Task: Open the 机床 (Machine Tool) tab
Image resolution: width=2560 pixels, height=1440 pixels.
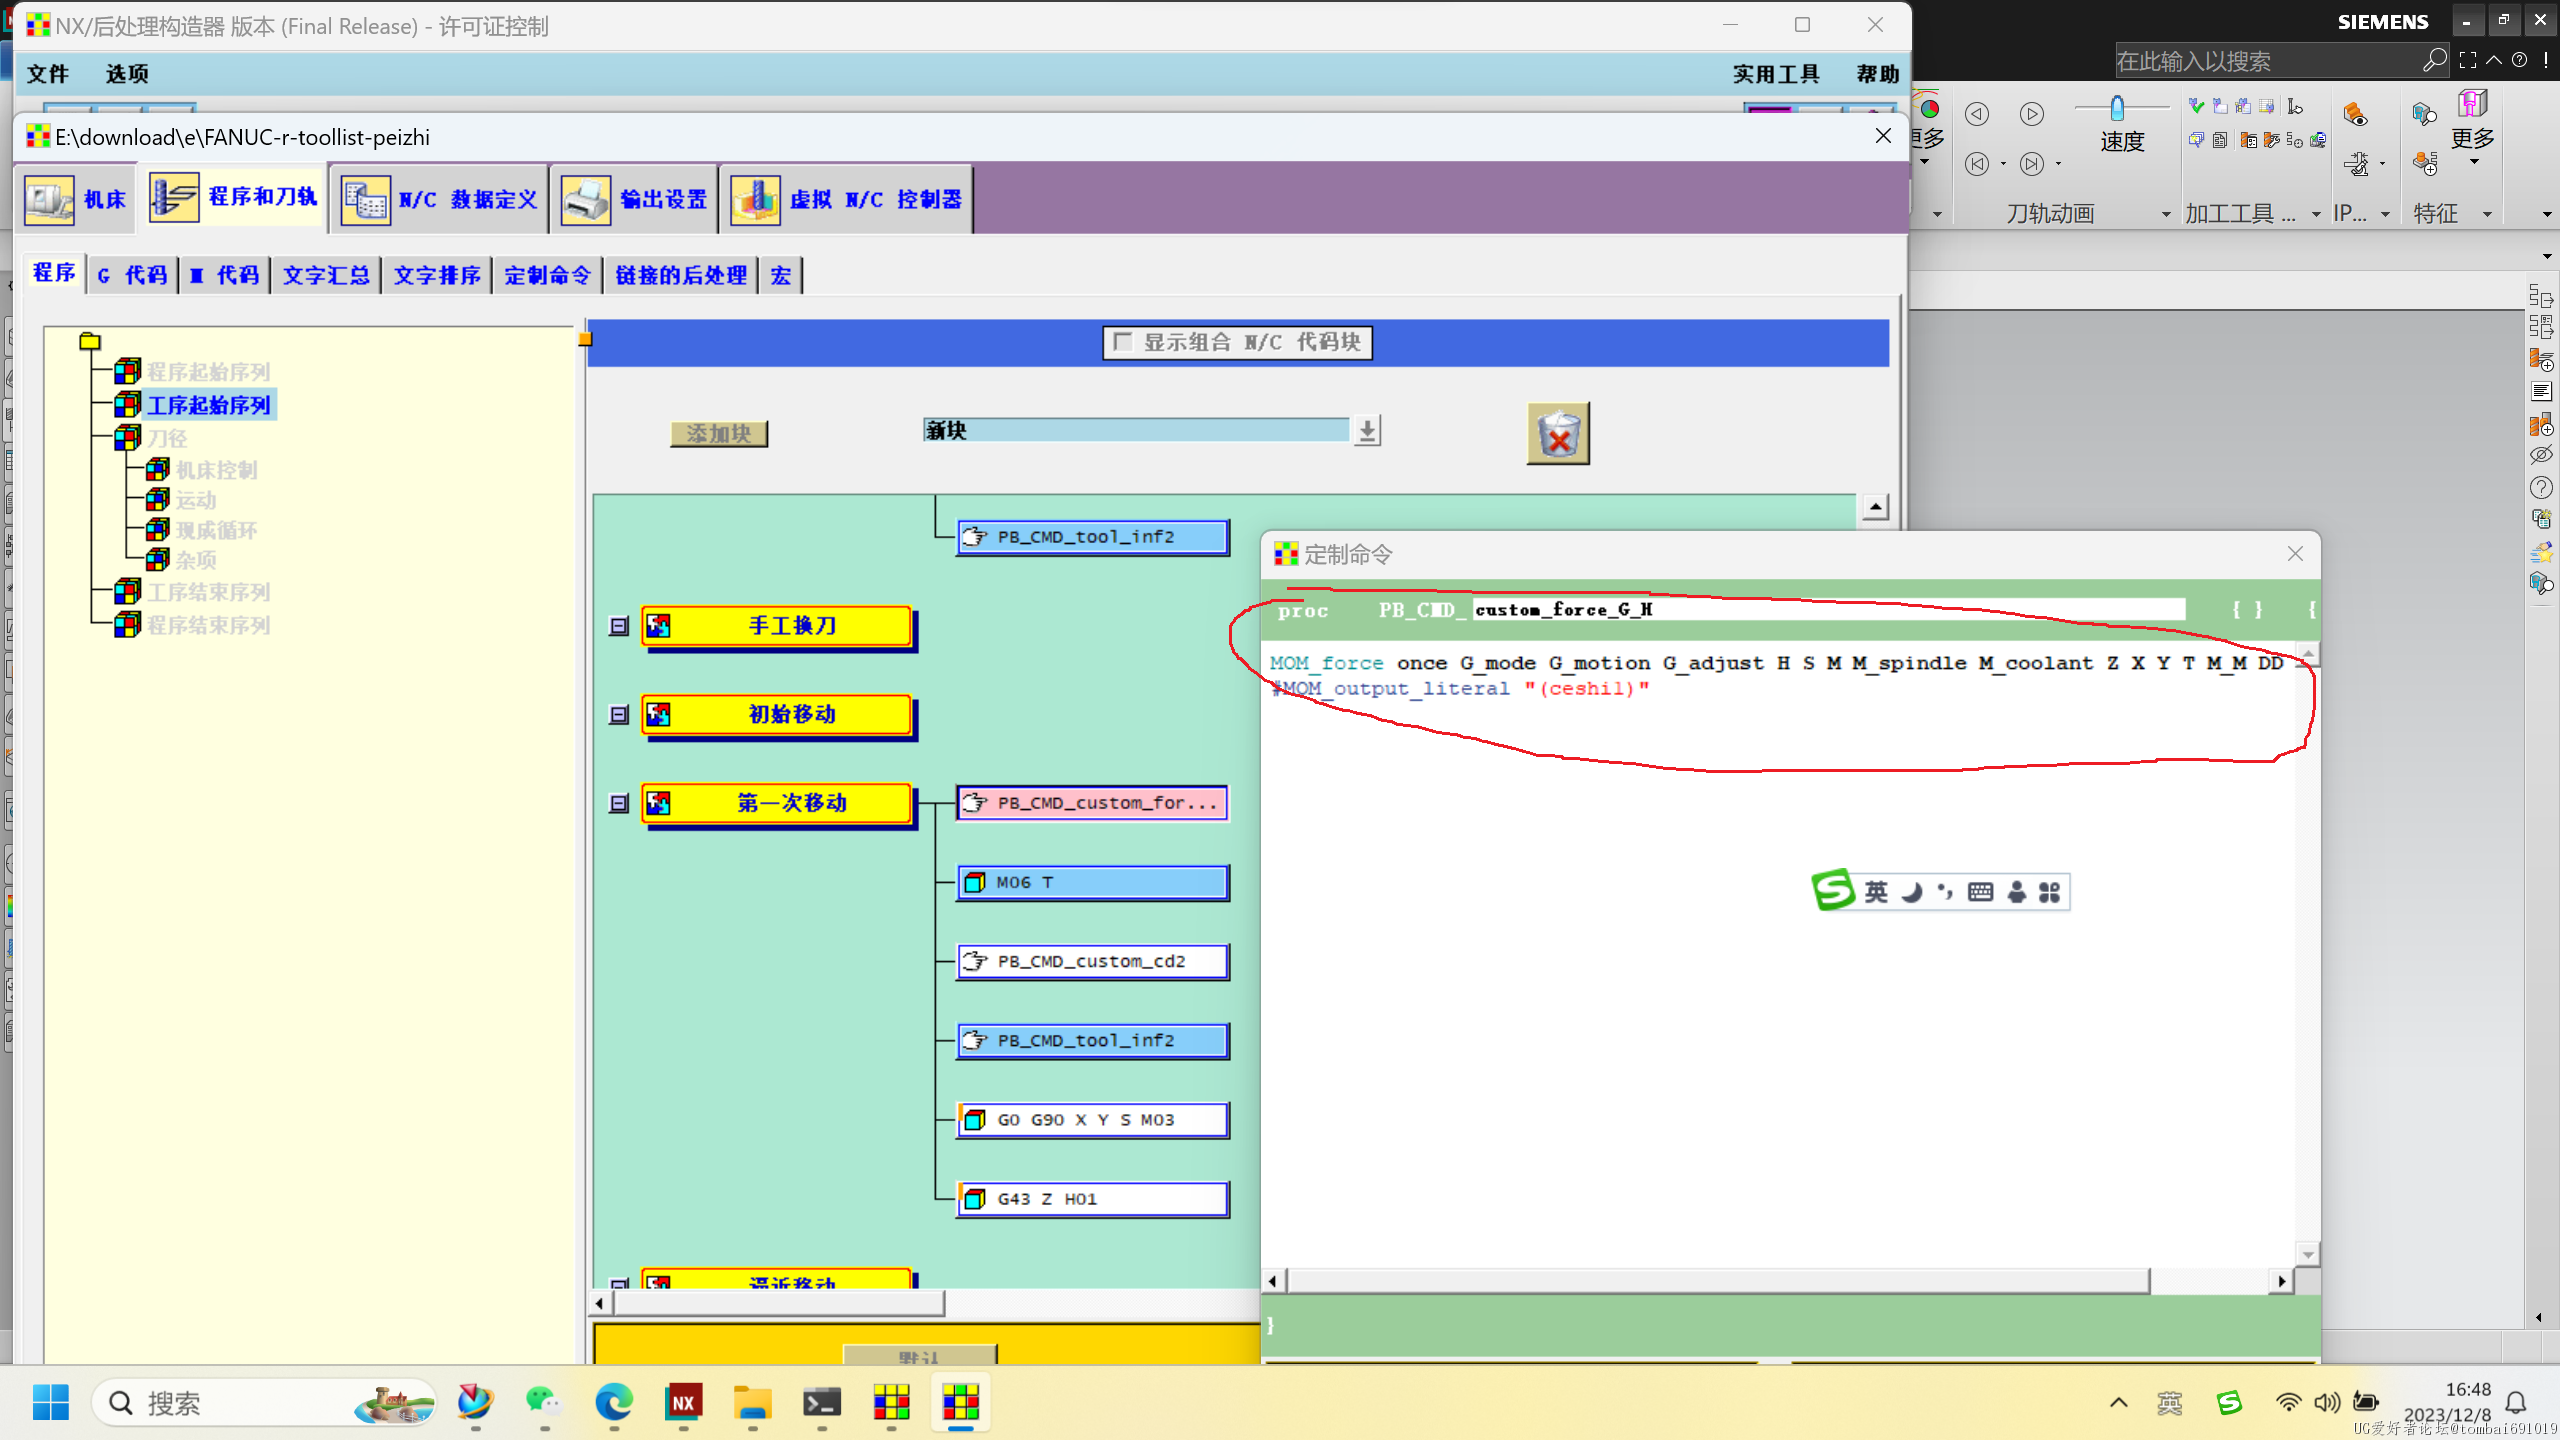Action: pyautogui.click(x=77, y=199)
